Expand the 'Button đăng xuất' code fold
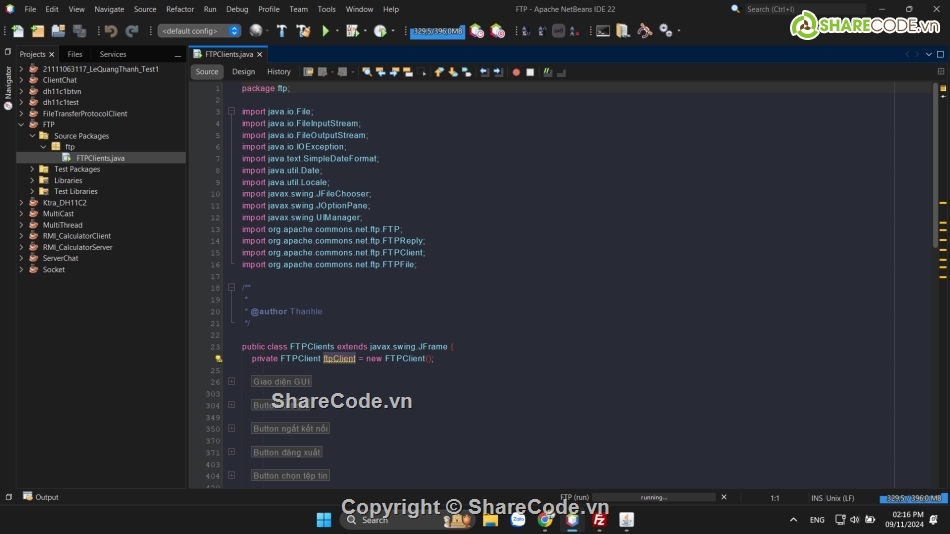 (x=231, y=452)
